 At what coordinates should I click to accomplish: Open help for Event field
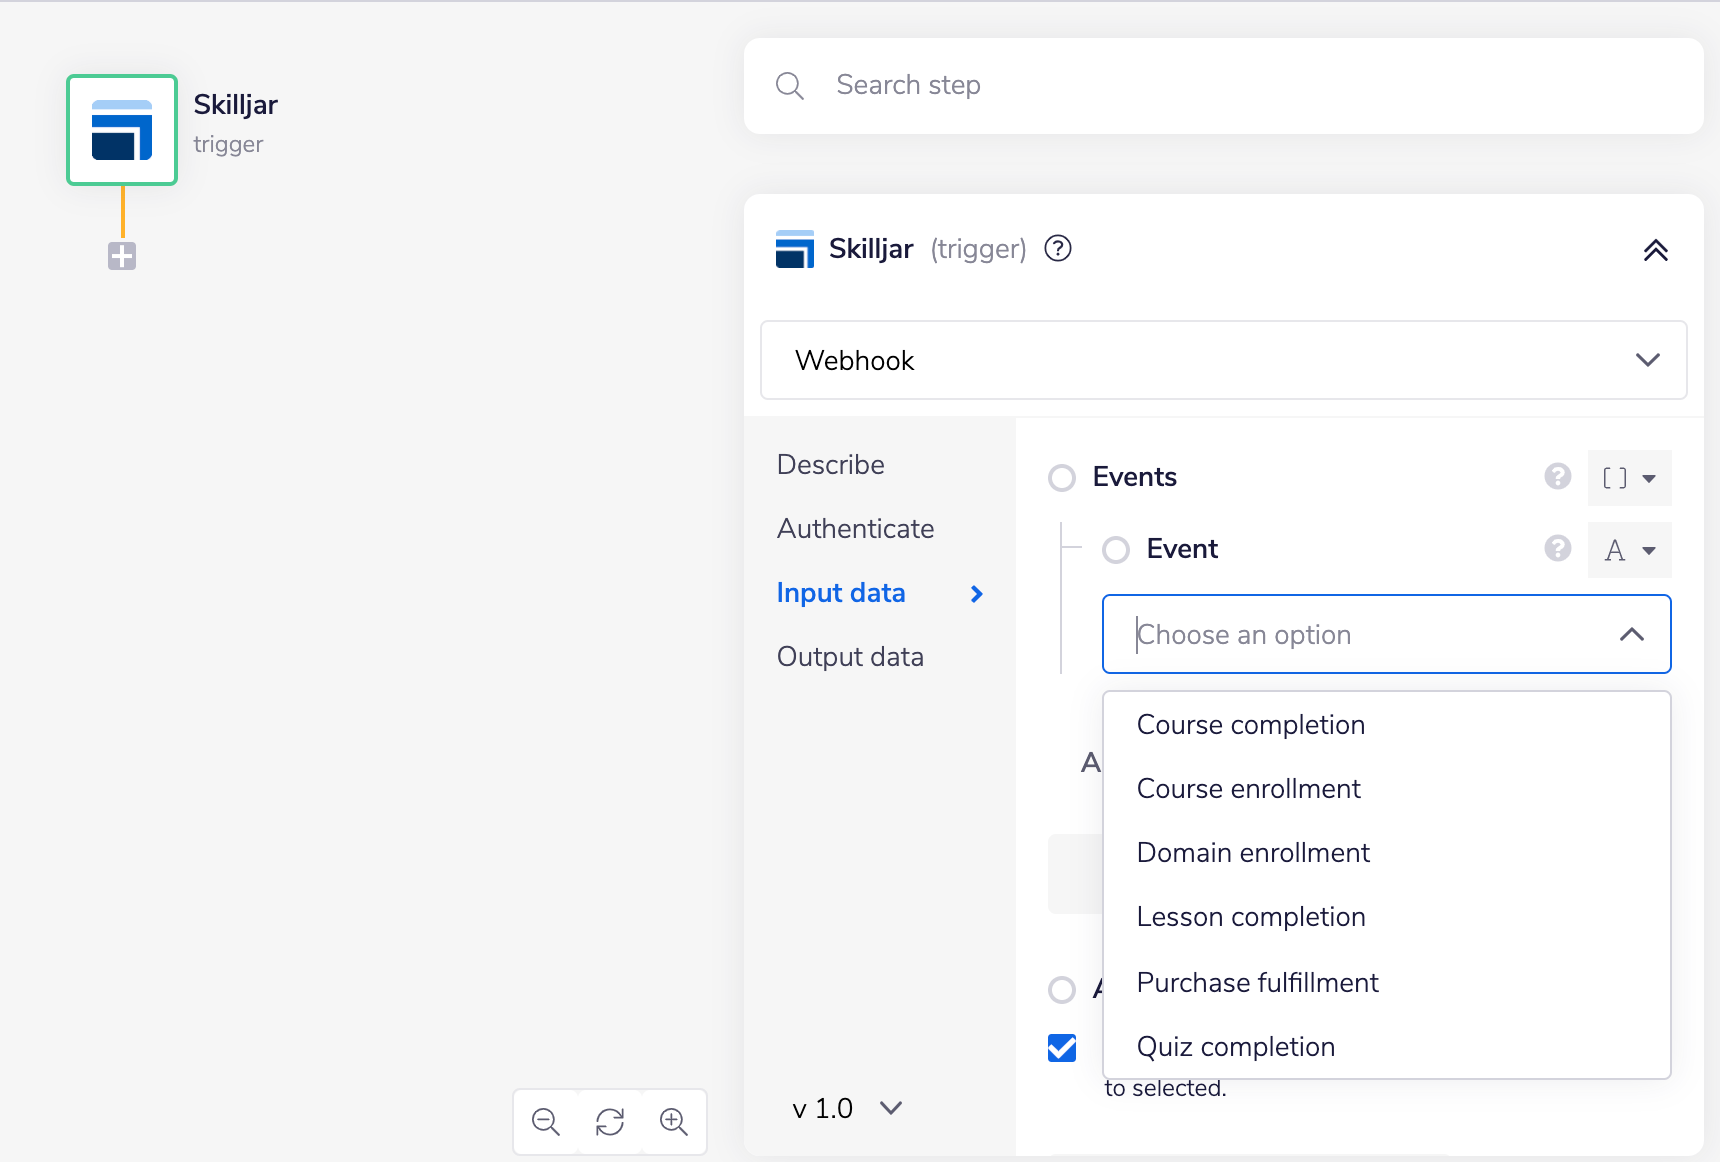(1558, 548)
